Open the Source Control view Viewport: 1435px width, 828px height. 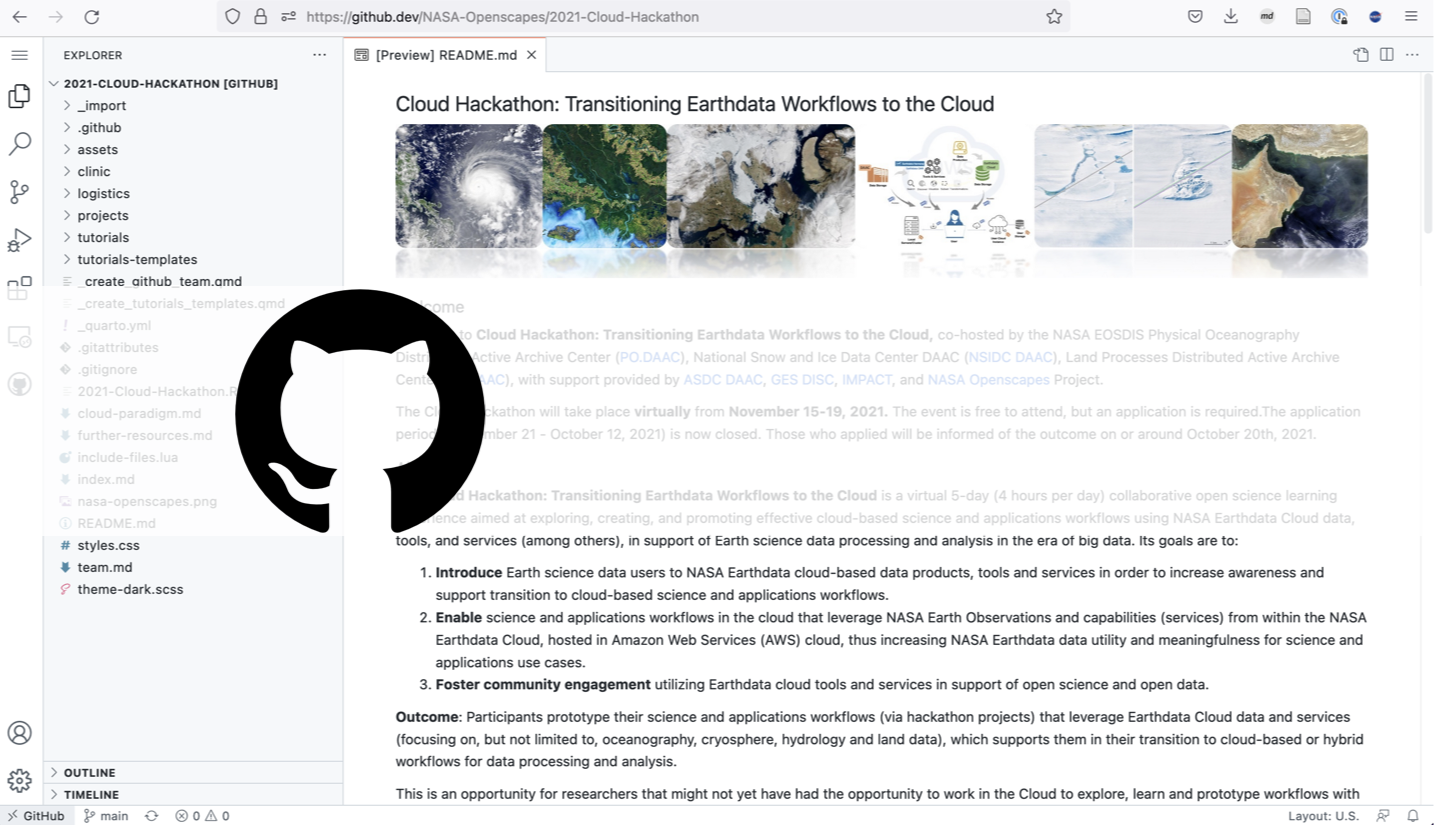20,192
